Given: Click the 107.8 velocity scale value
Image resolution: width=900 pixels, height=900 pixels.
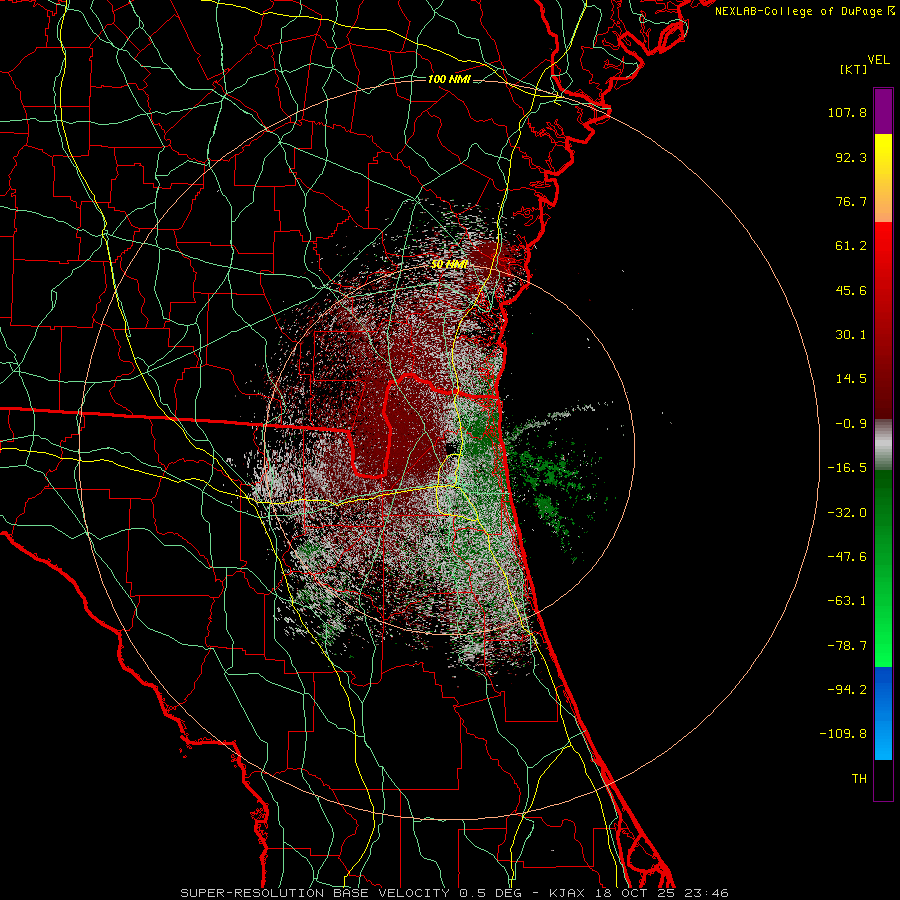Looking at the screenshot, I should click(x=847, y=112).
